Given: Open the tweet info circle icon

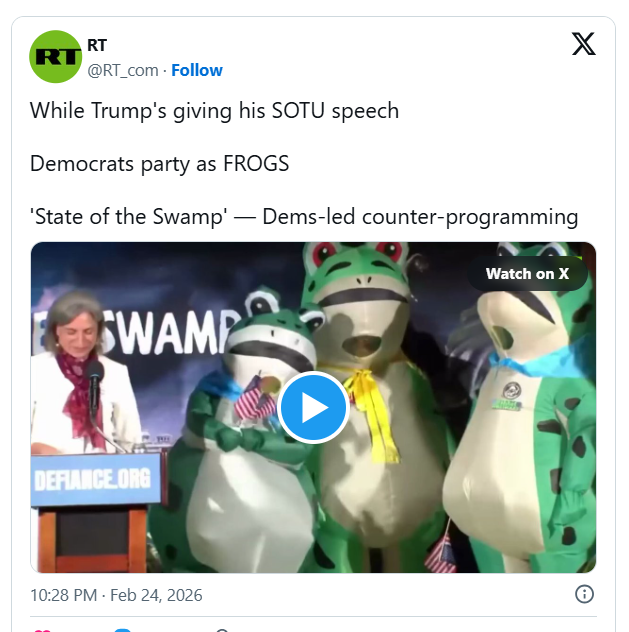Looking at the screenshot, I should click(x=584, y=594).
